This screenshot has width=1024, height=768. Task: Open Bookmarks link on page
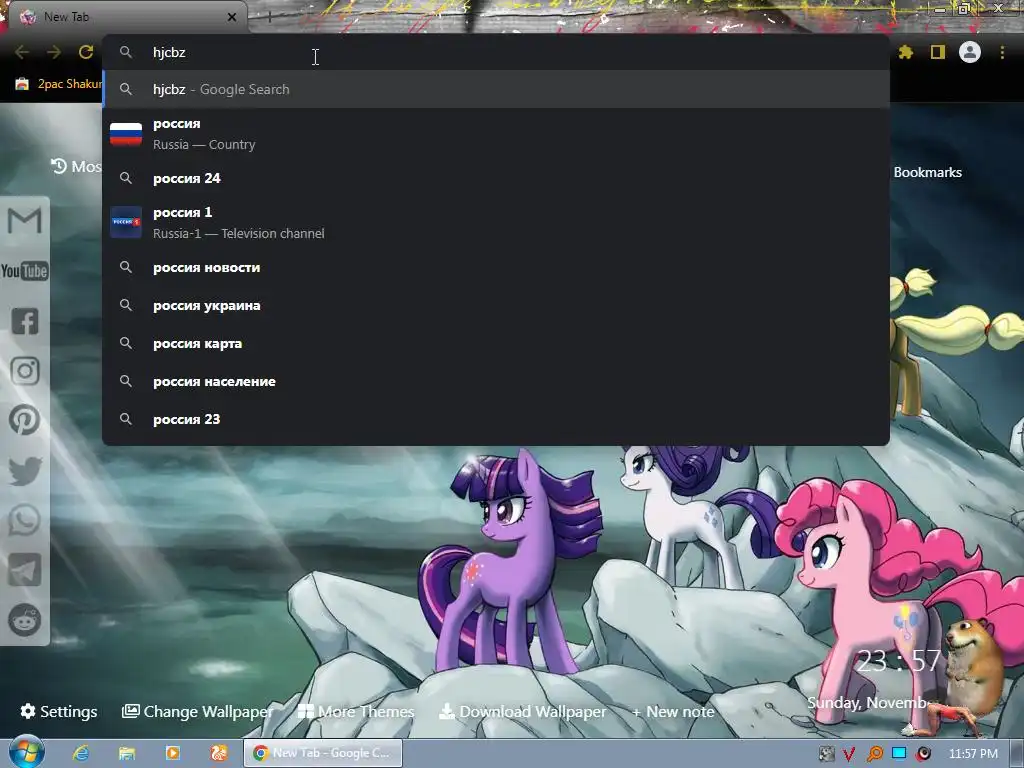[927, 172]
